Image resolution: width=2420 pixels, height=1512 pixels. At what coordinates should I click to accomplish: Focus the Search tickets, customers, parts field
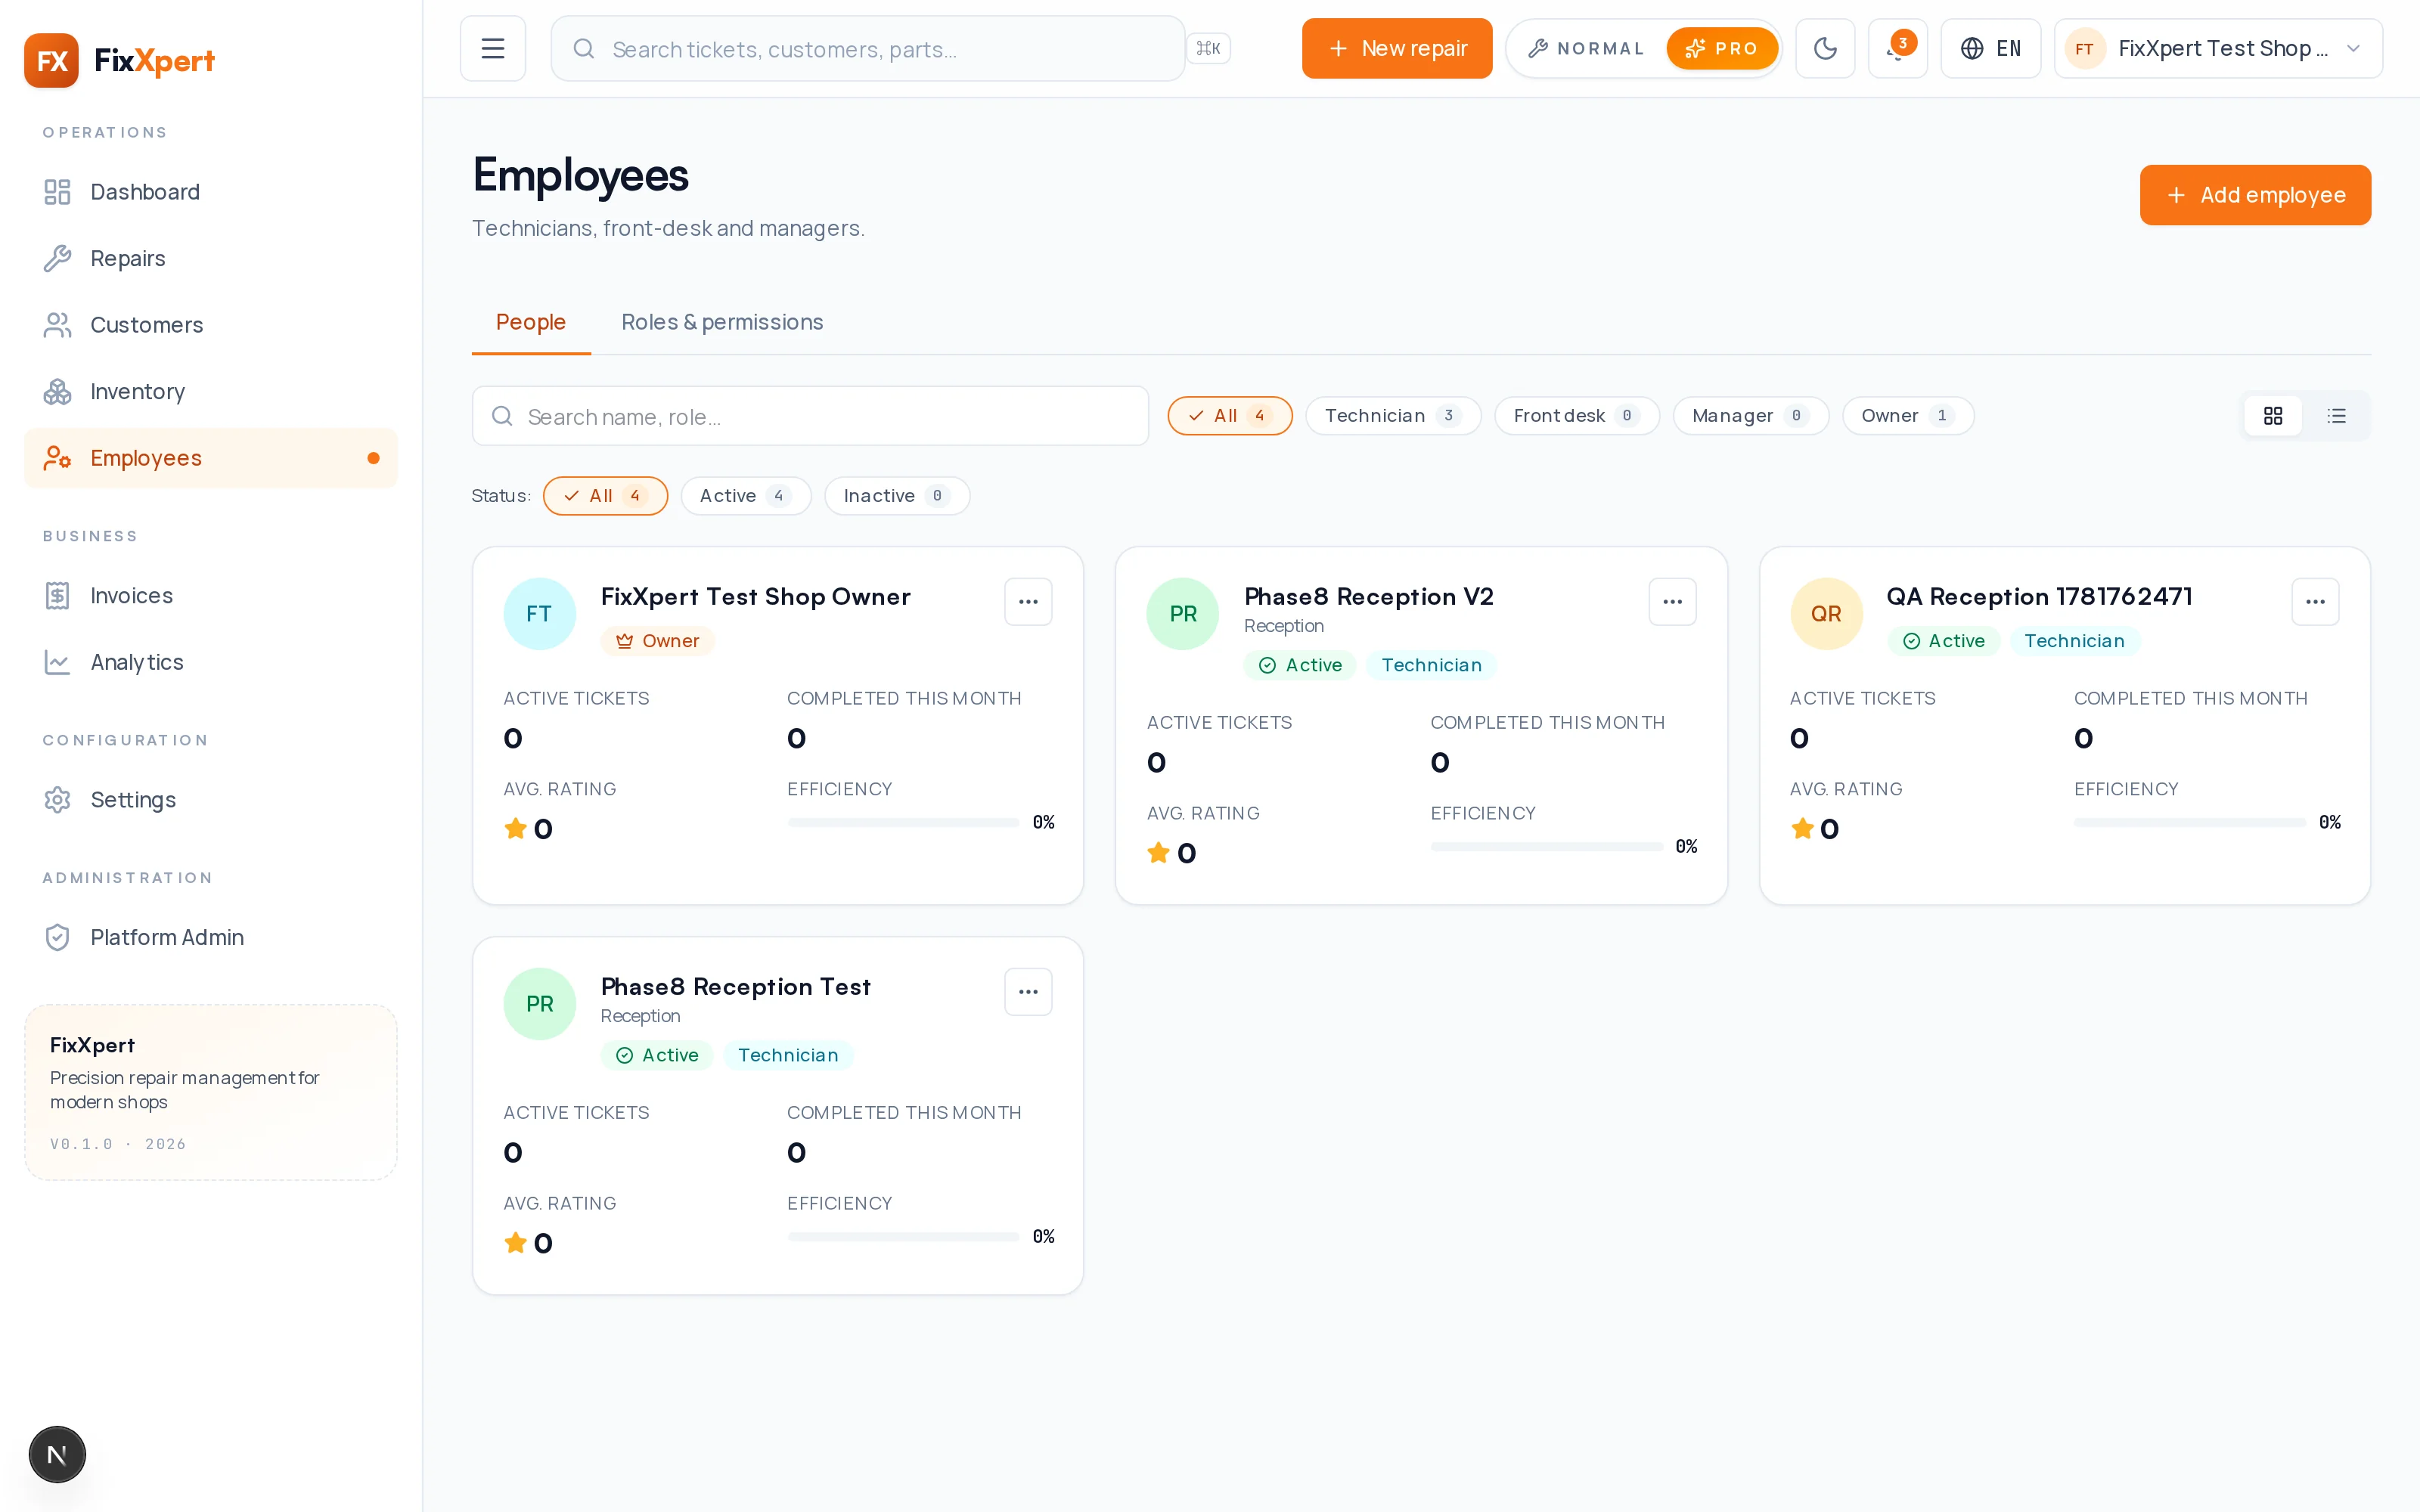point(867,49)
